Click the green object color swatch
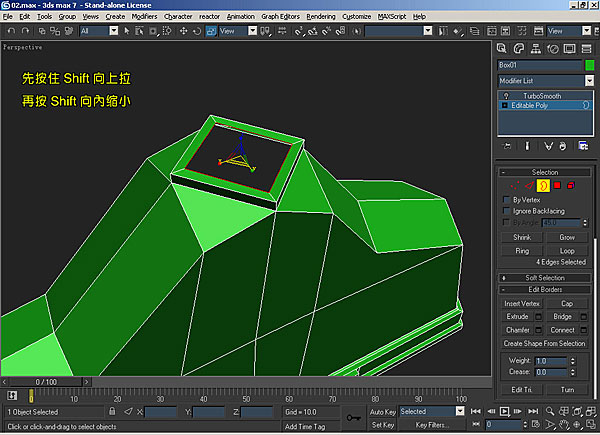The width and height of the screenshot is (600, 435). click(x=590, y=65)
